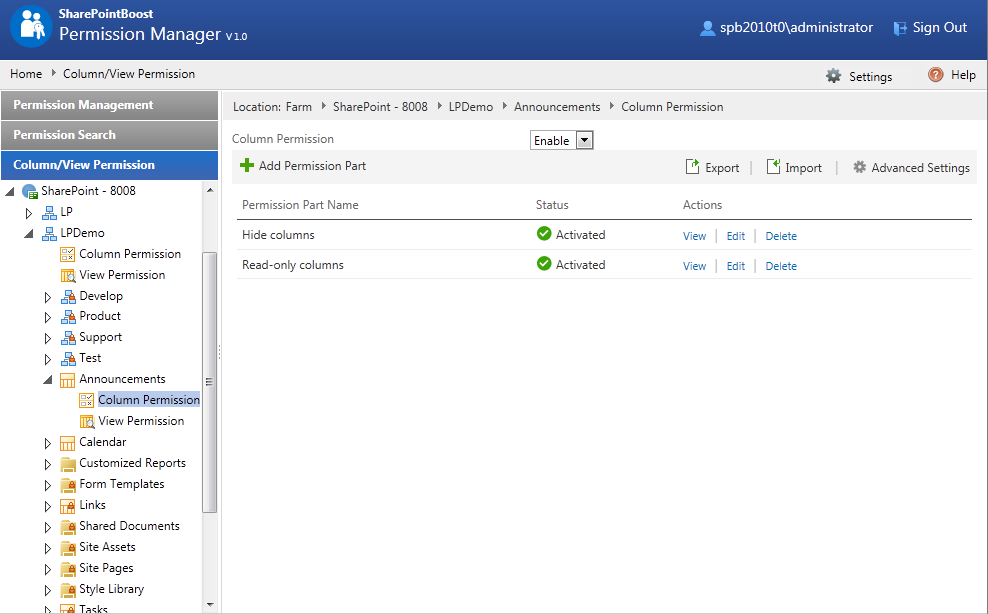988x614 pixels.
Task: Select View Permission under Announcements
Action: click(141, 421)
